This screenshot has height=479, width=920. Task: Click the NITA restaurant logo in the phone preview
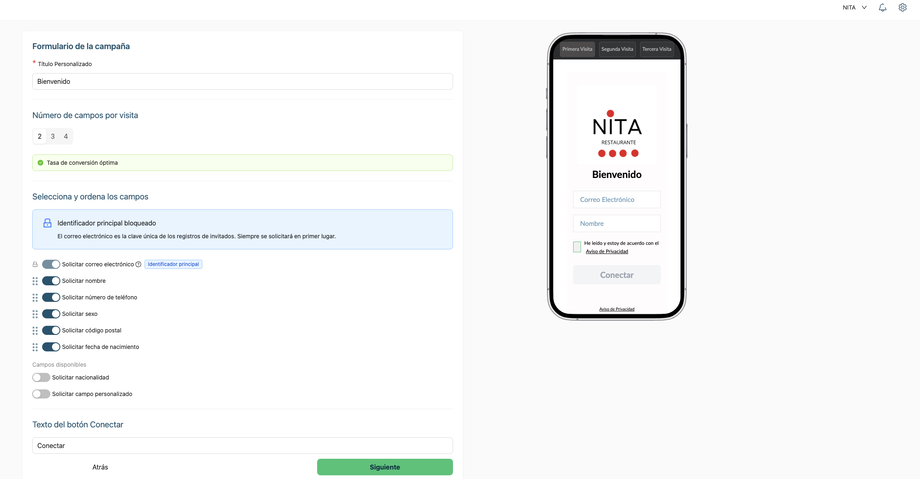point(617,134)
